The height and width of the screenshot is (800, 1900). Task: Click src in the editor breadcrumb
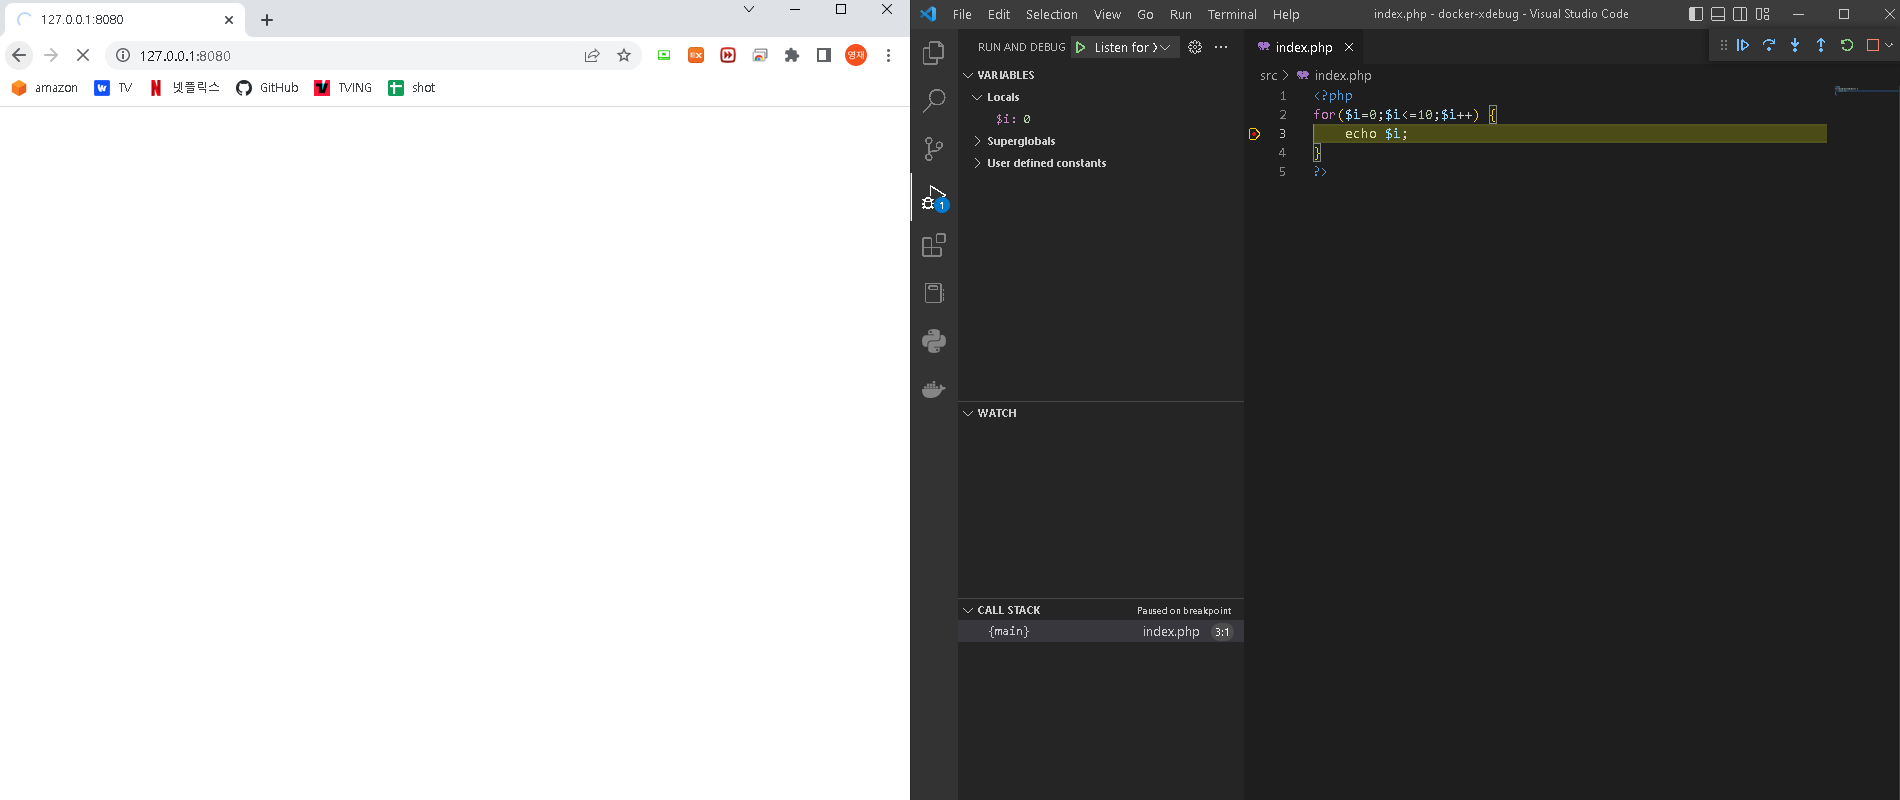tap(1268, 75)
